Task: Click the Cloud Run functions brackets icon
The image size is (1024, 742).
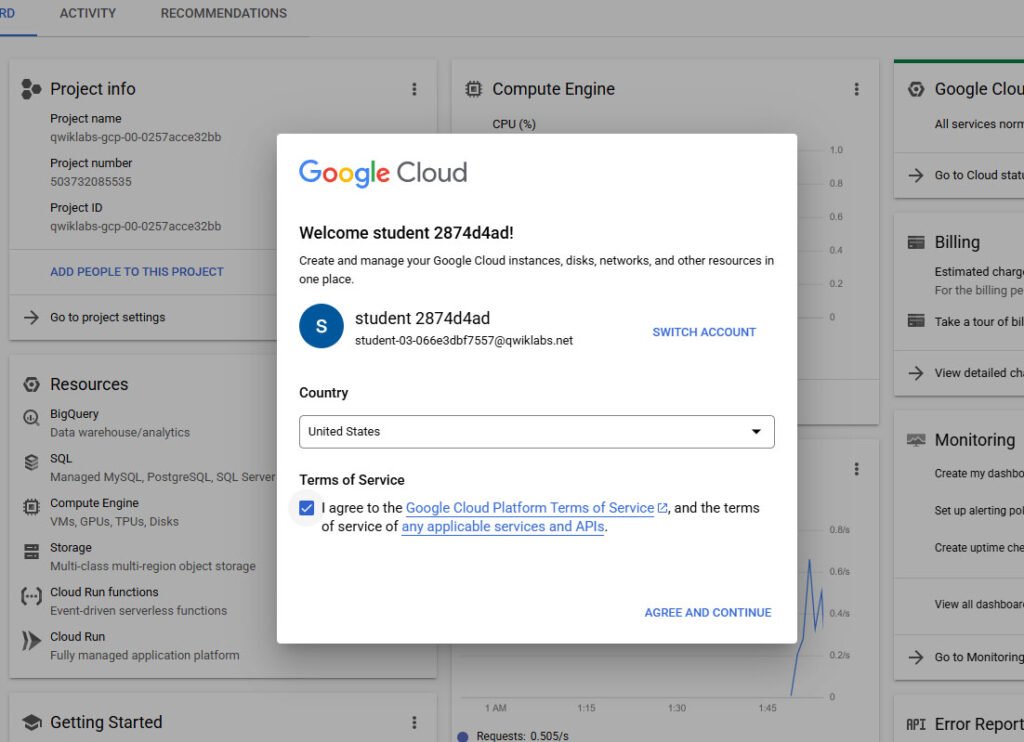Action: [x=31, y=596]
